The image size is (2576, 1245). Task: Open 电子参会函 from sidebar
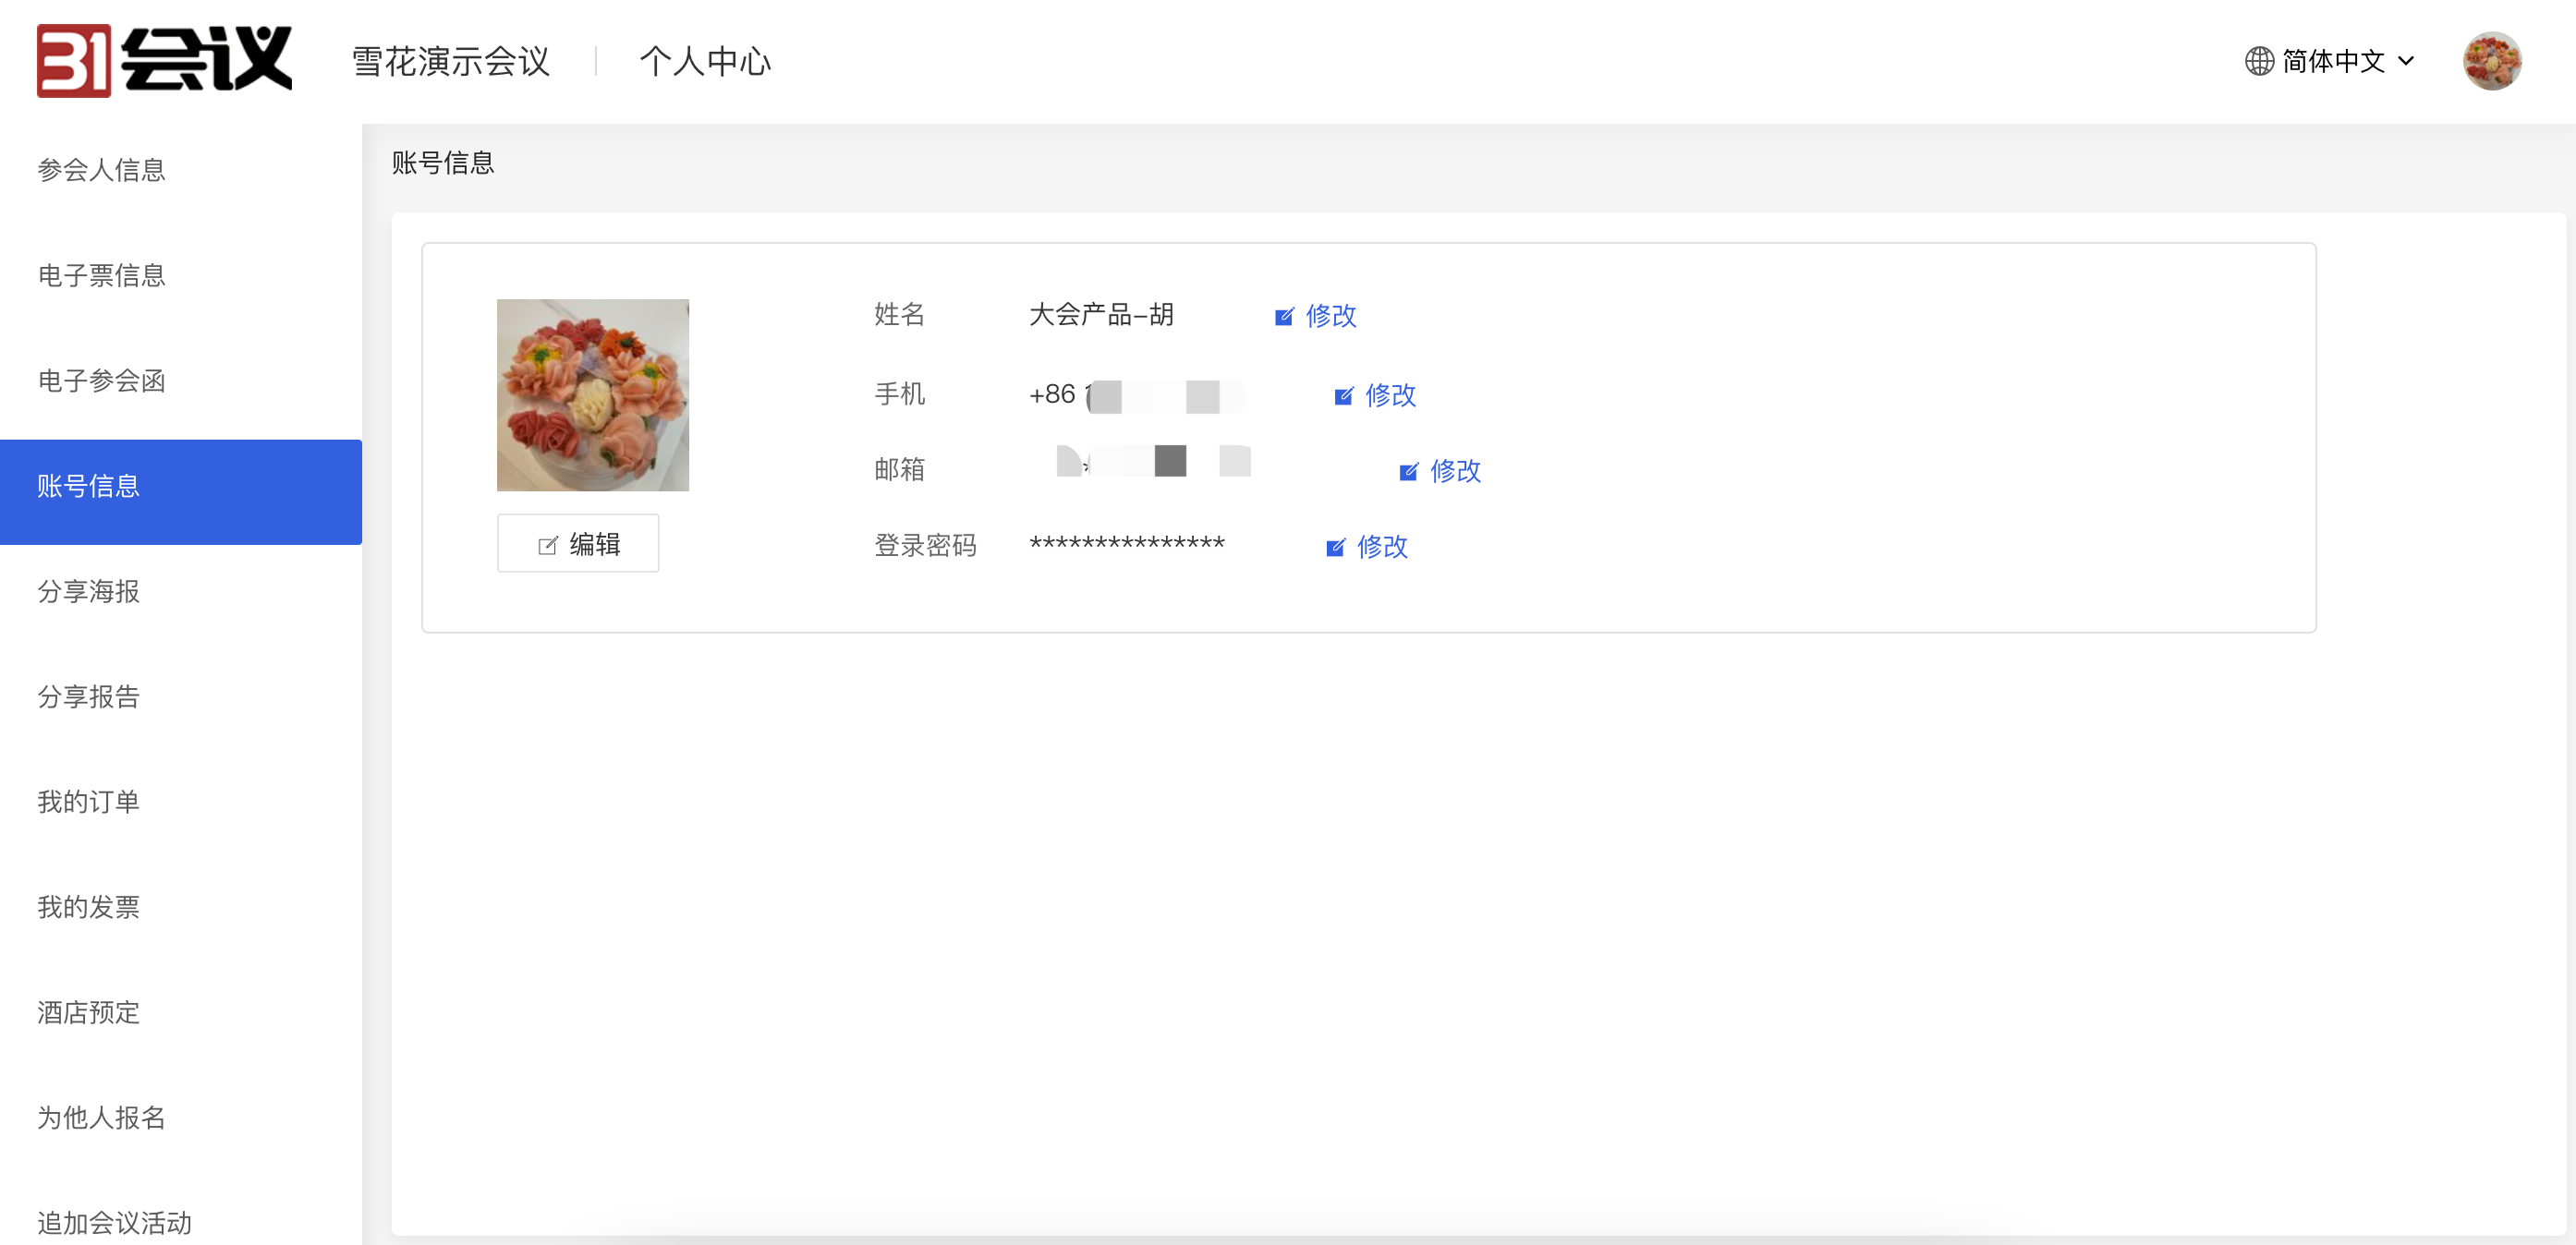101,381
